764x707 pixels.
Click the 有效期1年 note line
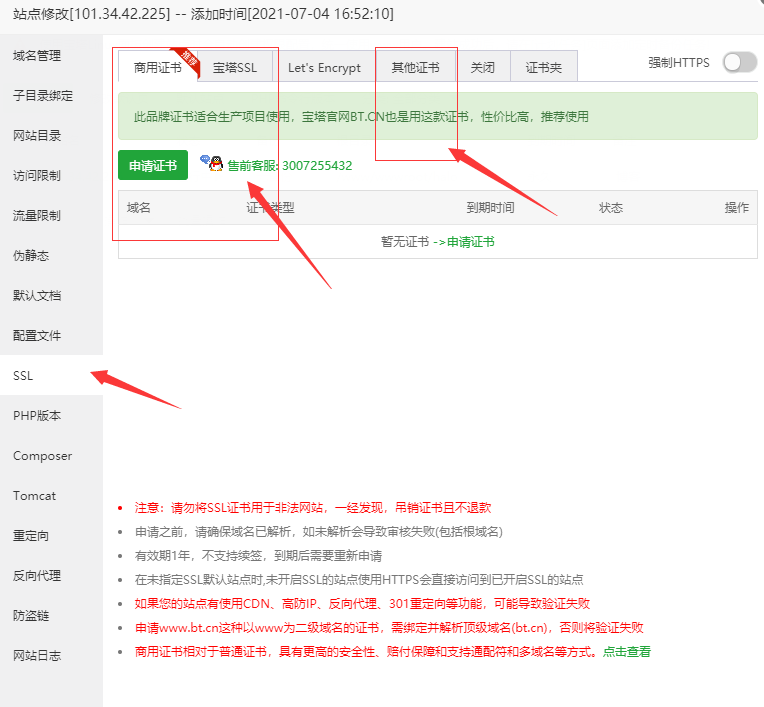click(x=258, y=555)
